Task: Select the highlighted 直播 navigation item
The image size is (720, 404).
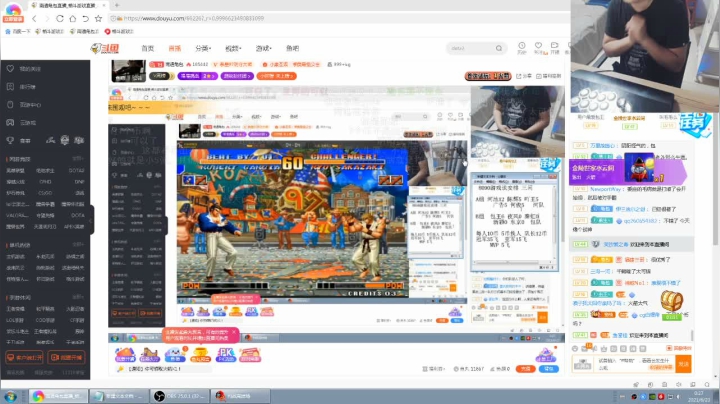Action: 174,48
